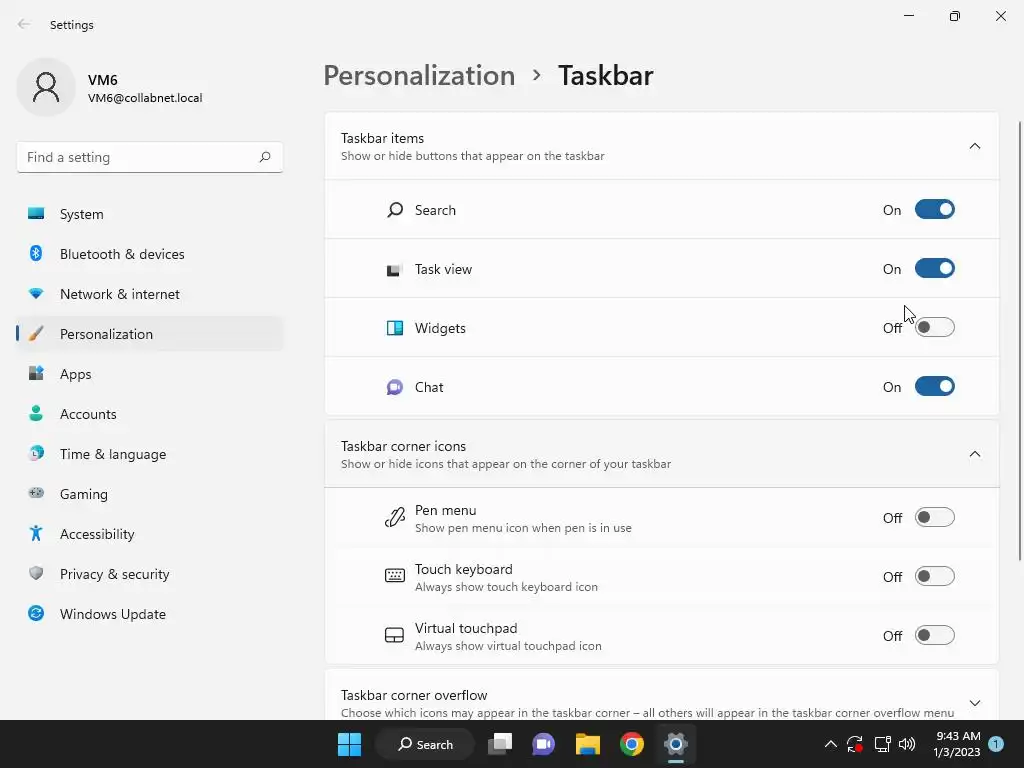Click the Accessibility figure icon
The width and height of the screenshot is (1024, 768).
[36, 534]
